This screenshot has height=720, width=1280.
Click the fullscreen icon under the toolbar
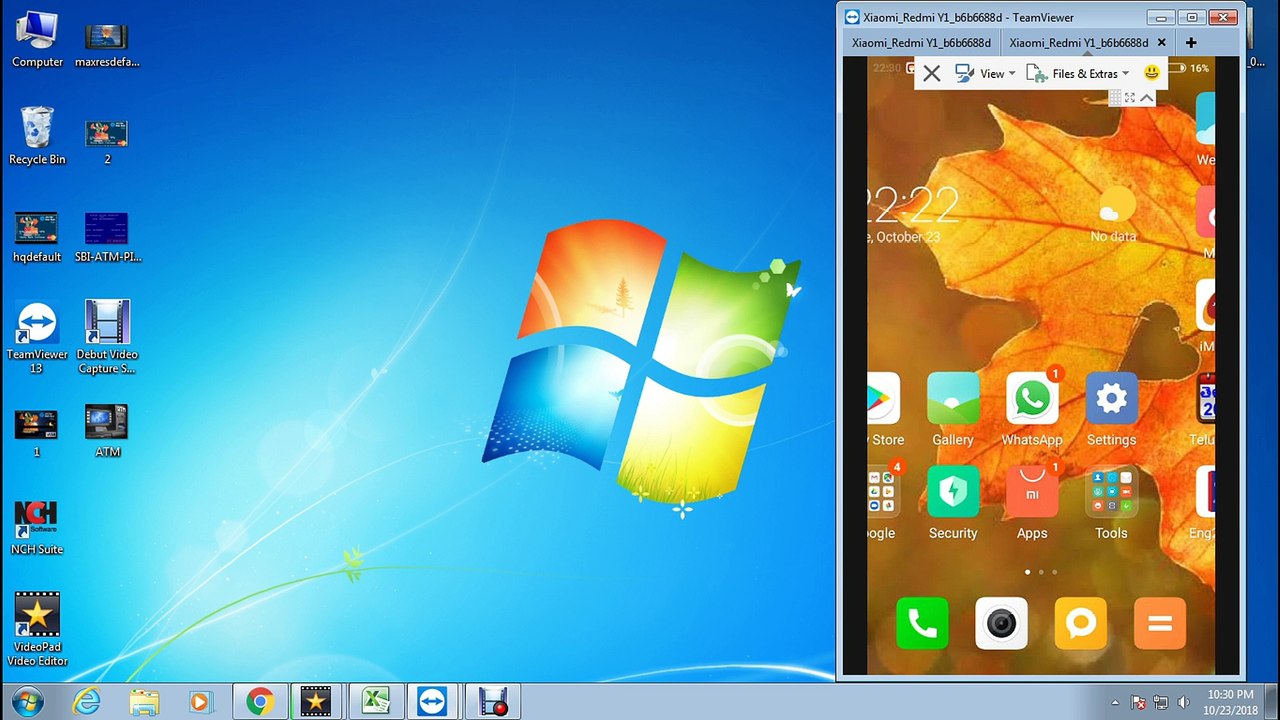(x=1130, y=97)
